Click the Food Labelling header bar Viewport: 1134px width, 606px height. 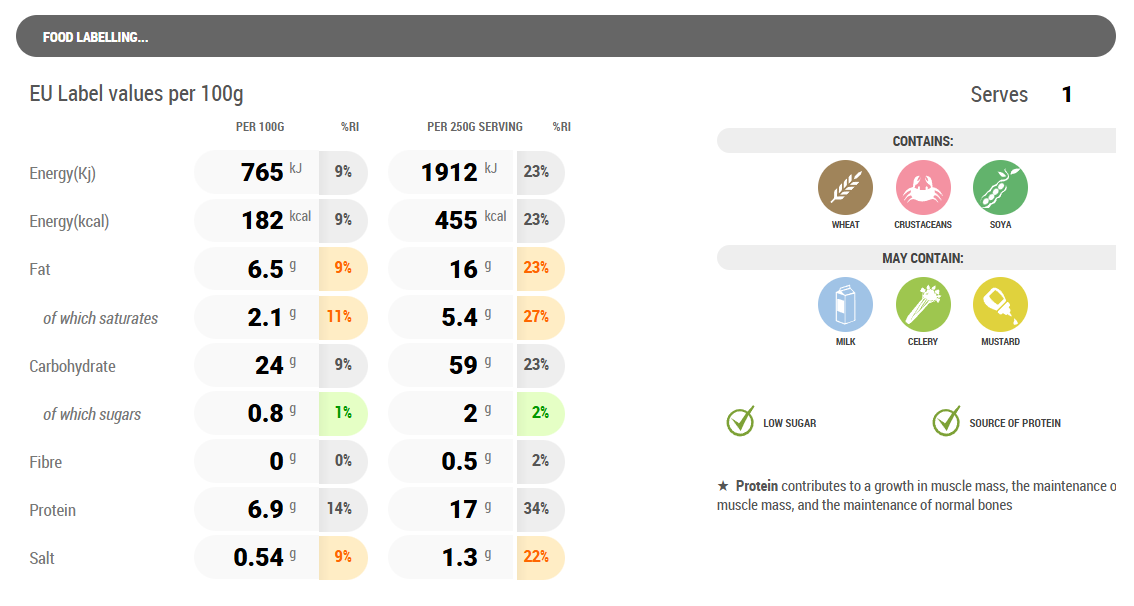click(565, 37)
